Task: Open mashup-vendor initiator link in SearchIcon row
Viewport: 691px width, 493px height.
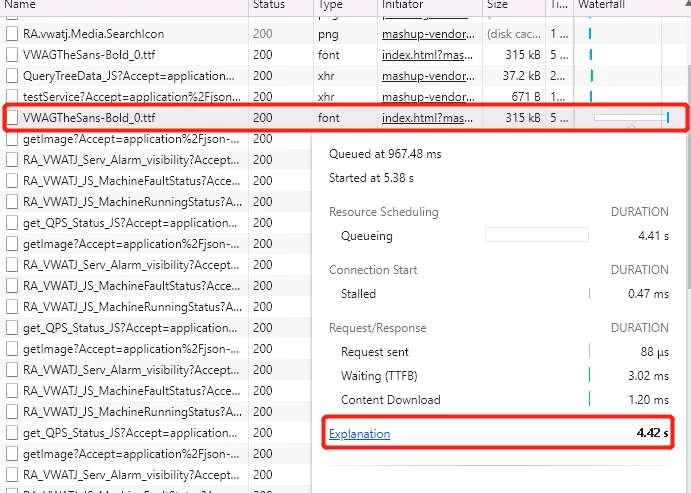Action: tap(428, 34)
